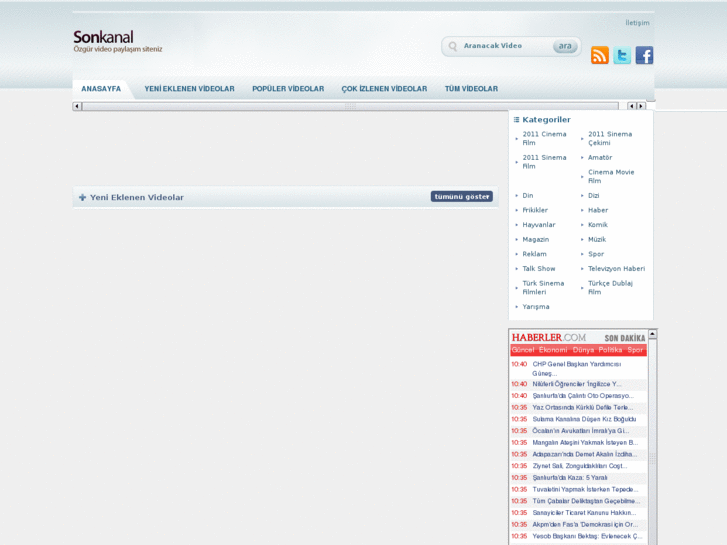Open the Türk Sinema Filmleri category

(x=543, y=288)
